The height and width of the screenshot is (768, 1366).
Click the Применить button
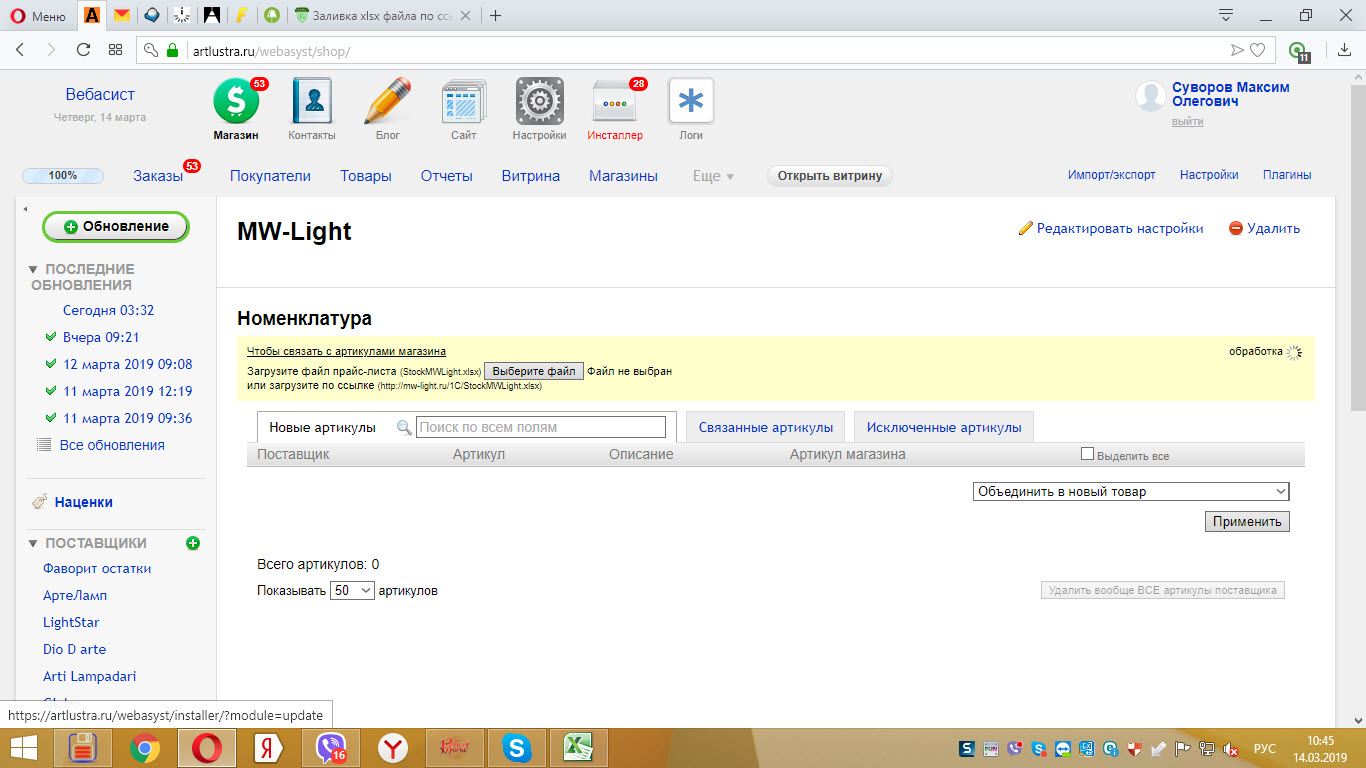point(1247,522)
